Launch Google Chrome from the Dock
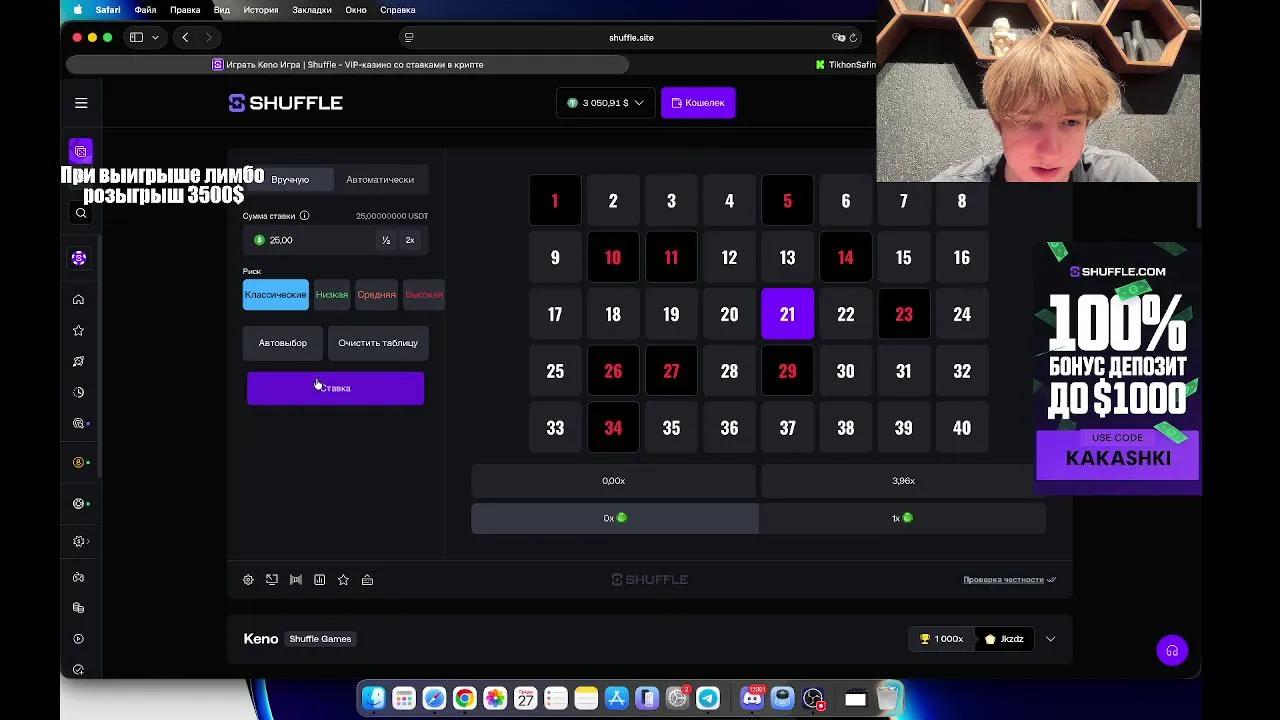This screenshot has height=720, width=1280. [x=464, y=698]
